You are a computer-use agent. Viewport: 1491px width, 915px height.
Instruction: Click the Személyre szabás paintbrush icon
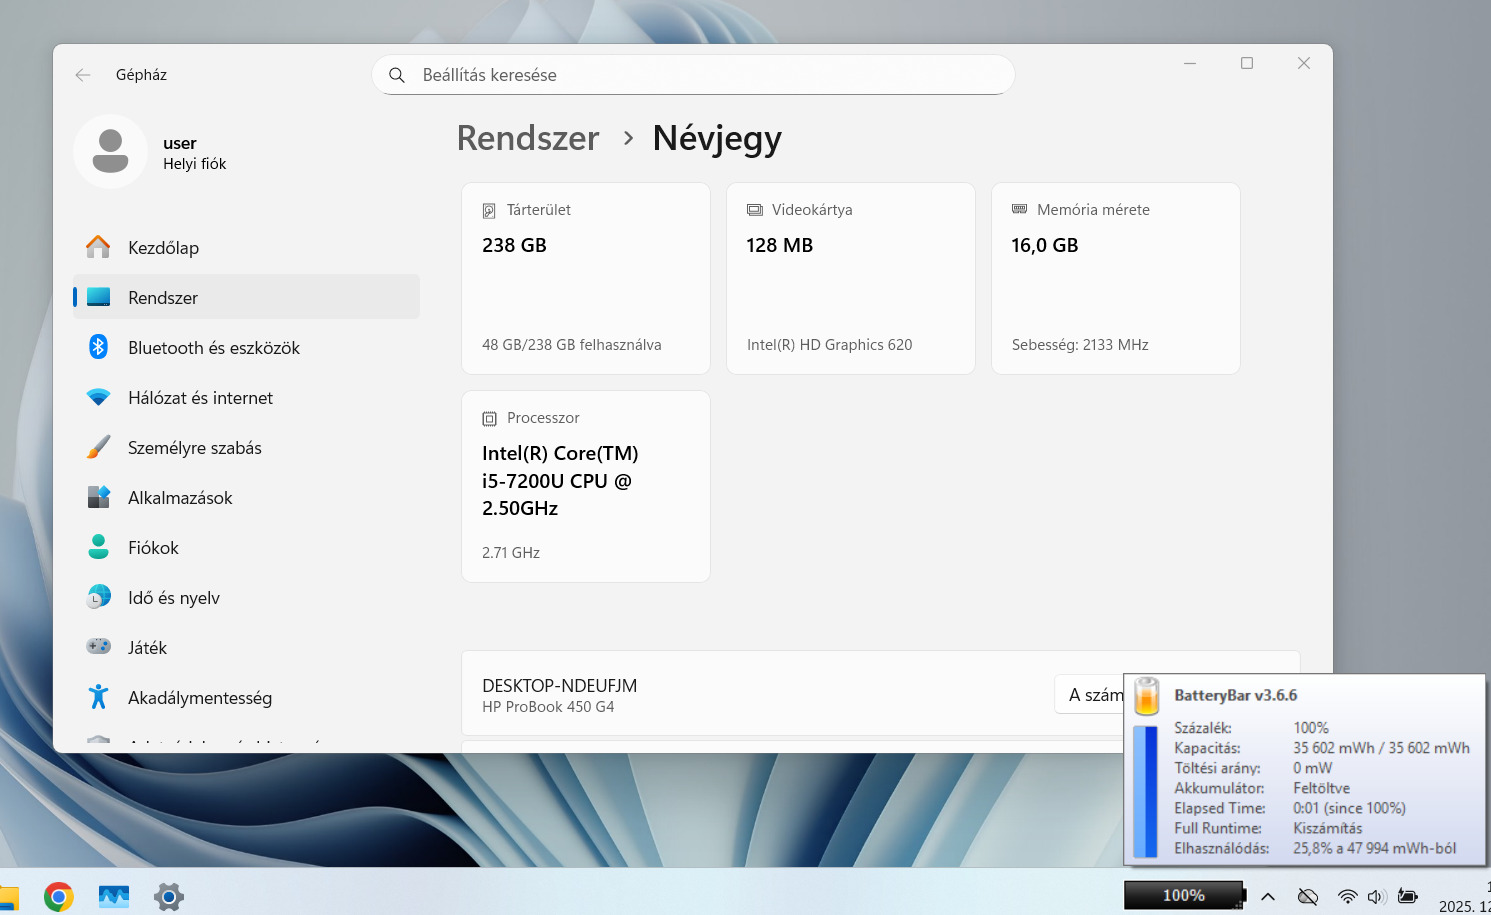[x=98, y=446]
